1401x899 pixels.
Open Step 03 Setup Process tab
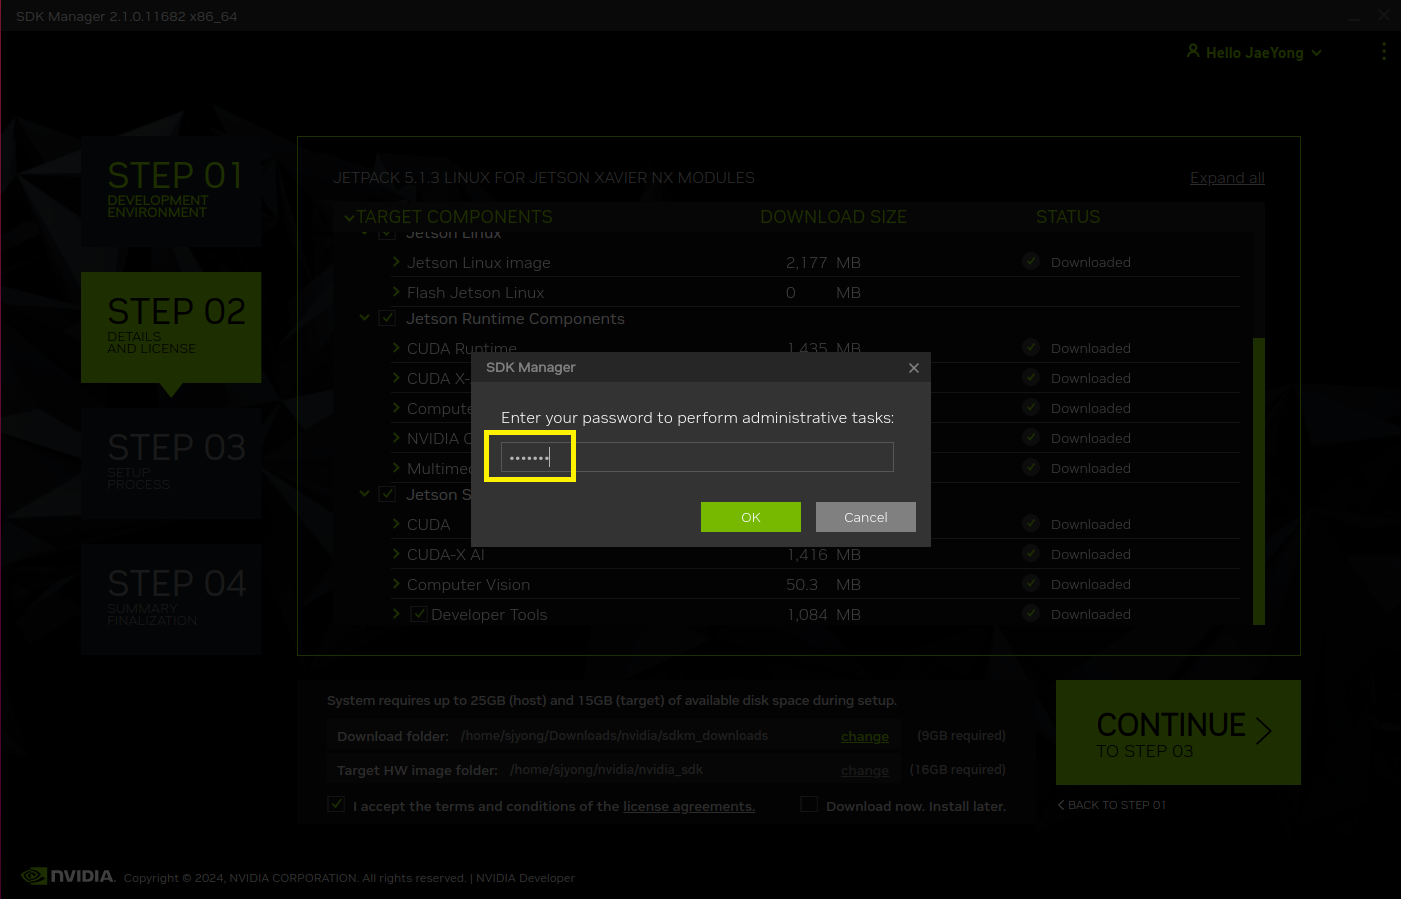coord(171,463)
